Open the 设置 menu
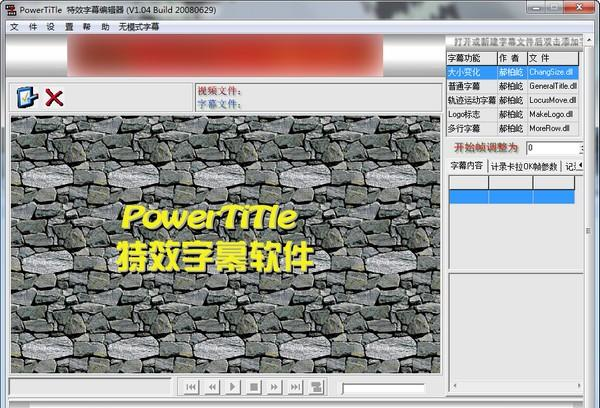 [x=59, y=27]
